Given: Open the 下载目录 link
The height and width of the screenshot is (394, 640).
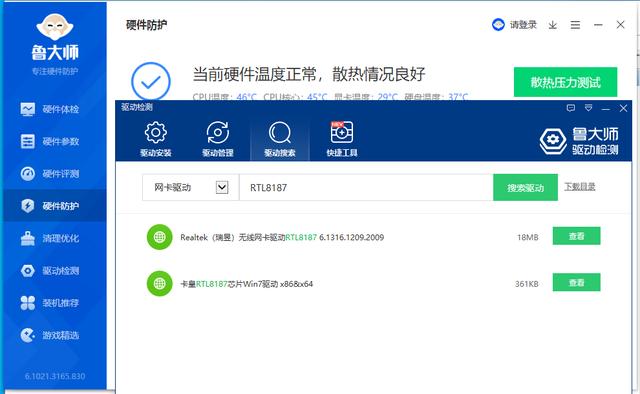Looking at the screenshot, I should [x=580, y=187].
